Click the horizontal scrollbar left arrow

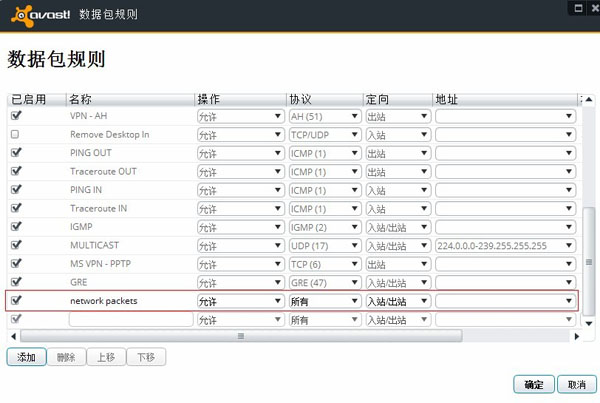pos(14,336)
